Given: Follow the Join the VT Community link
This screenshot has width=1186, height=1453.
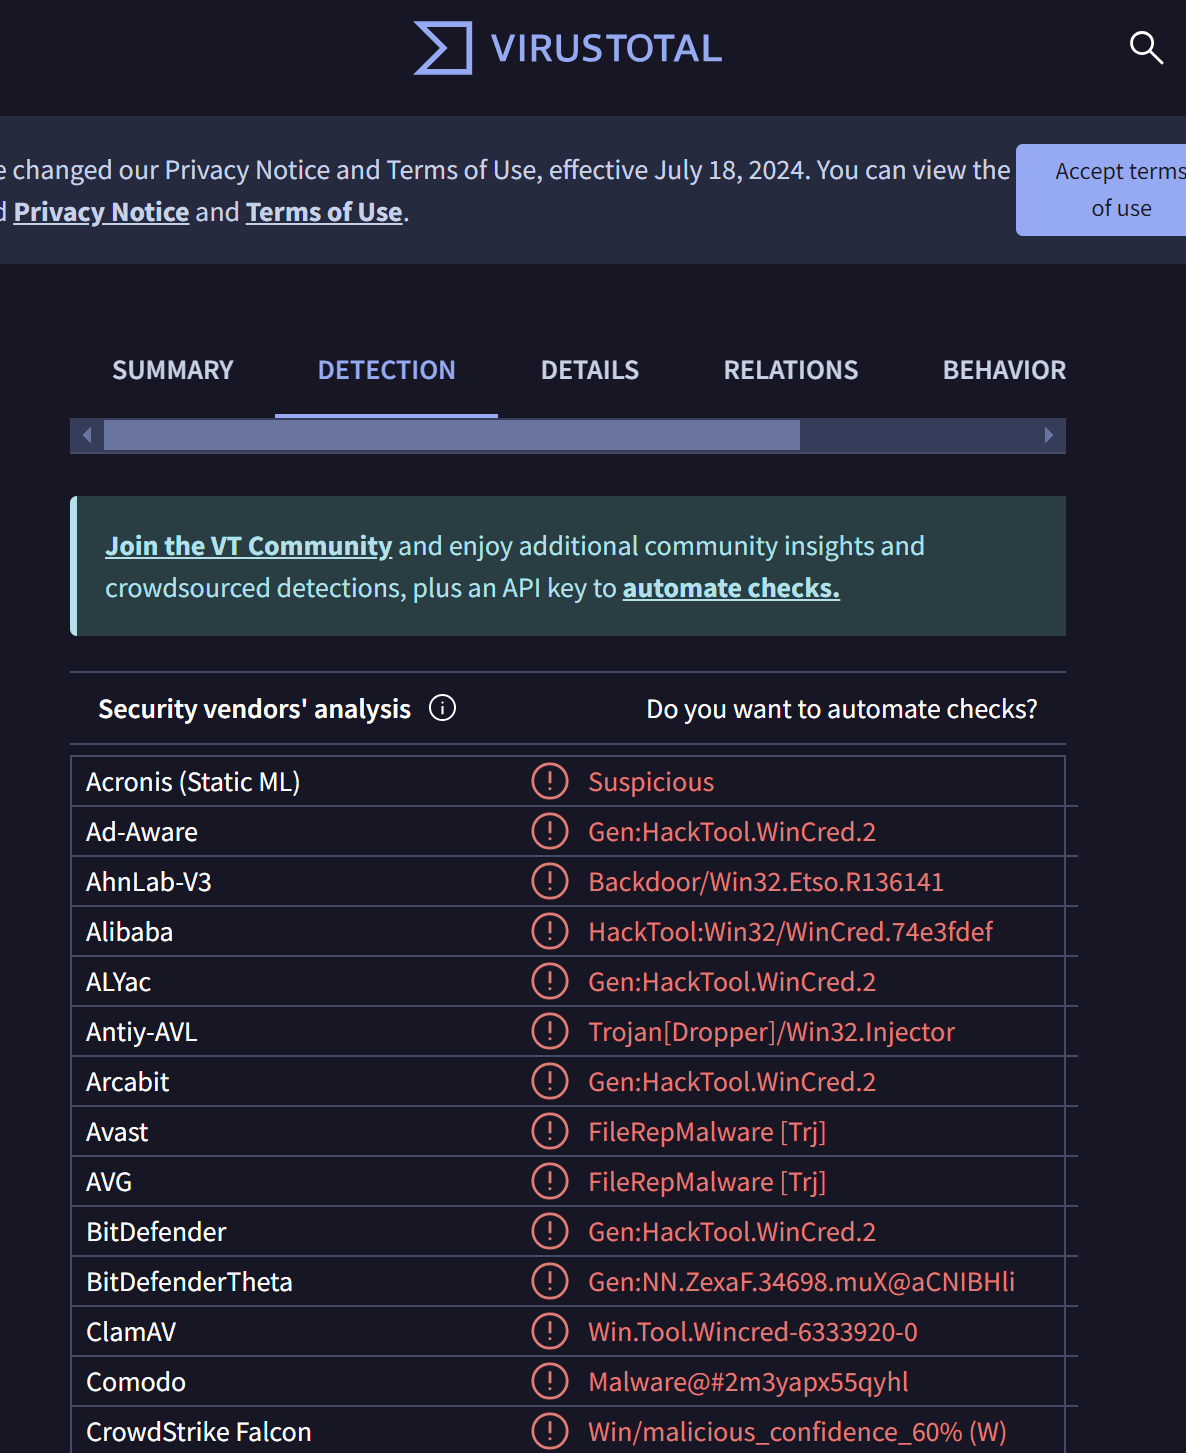Looking at the screenshot, I should pos(248,546).
